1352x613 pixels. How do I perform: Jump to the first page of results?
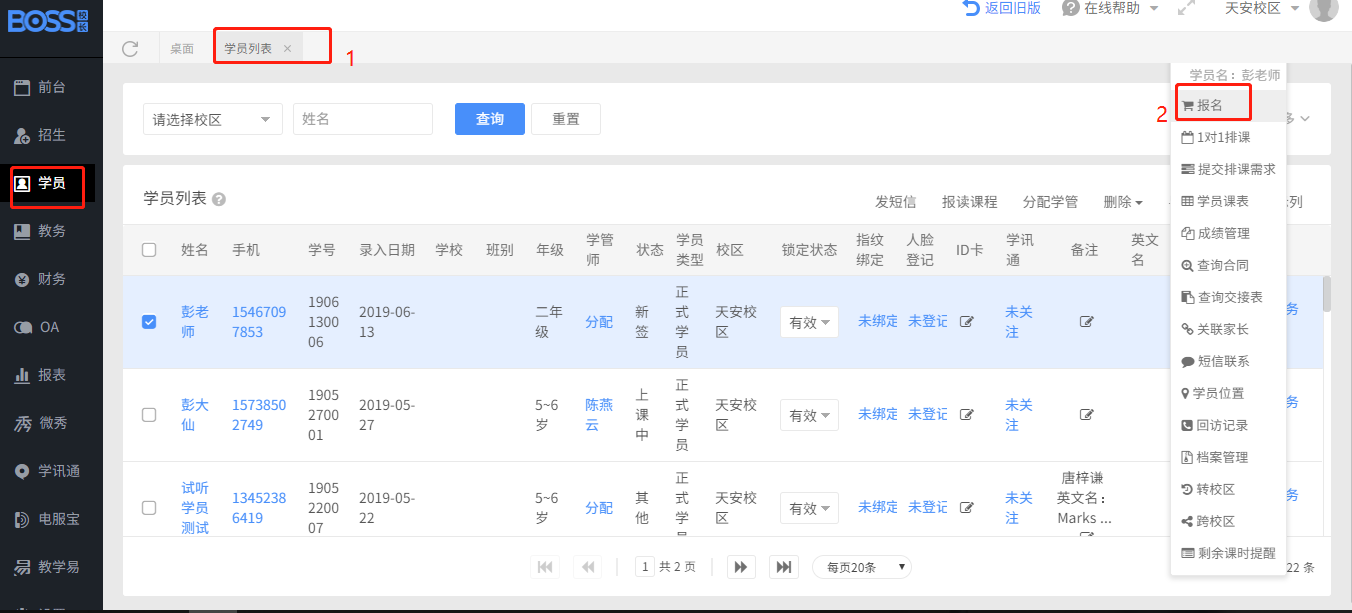point(545,567)
